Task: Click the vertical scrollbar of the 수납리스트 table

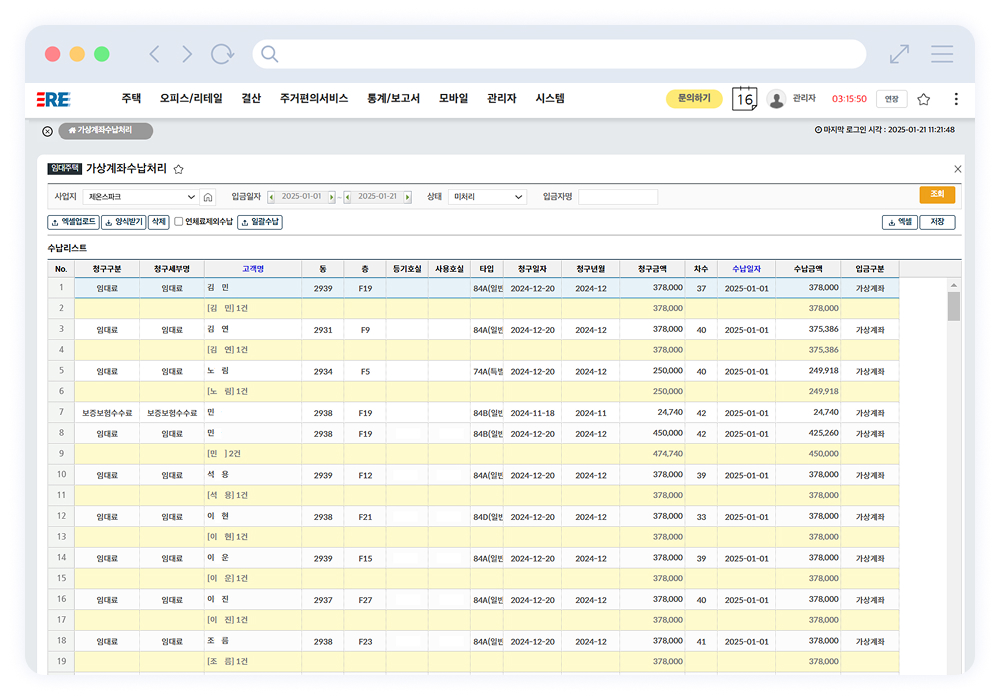Action: pos(953,307)
